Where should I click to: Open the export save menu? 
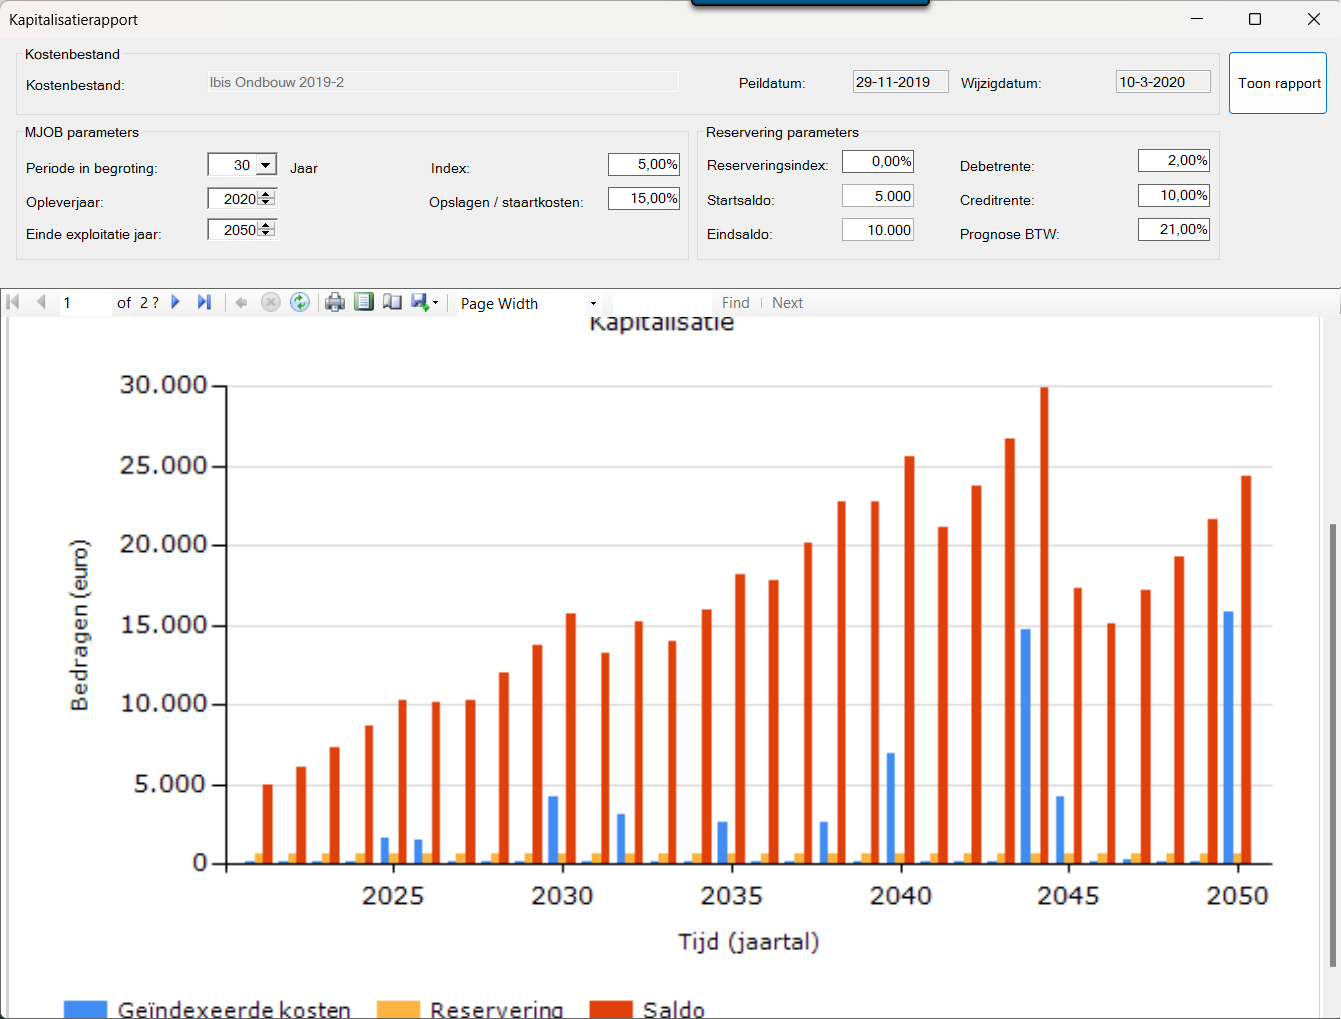[x=425, y=302]
